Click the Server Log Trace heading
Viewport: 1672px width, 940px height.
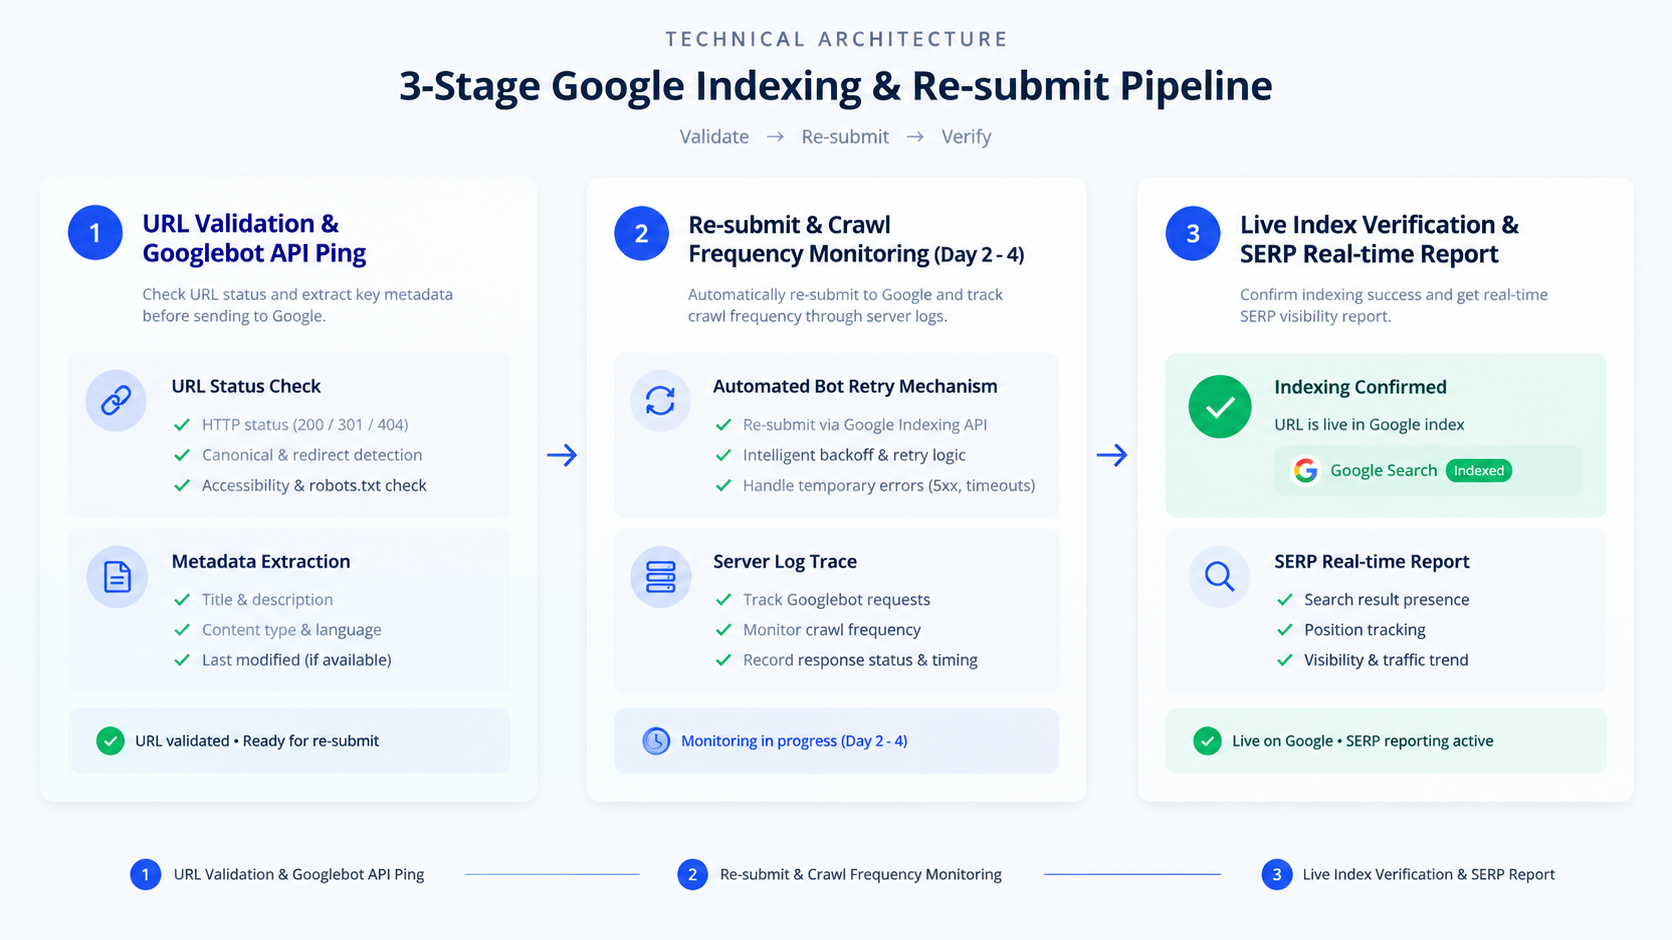click(785, 562)
